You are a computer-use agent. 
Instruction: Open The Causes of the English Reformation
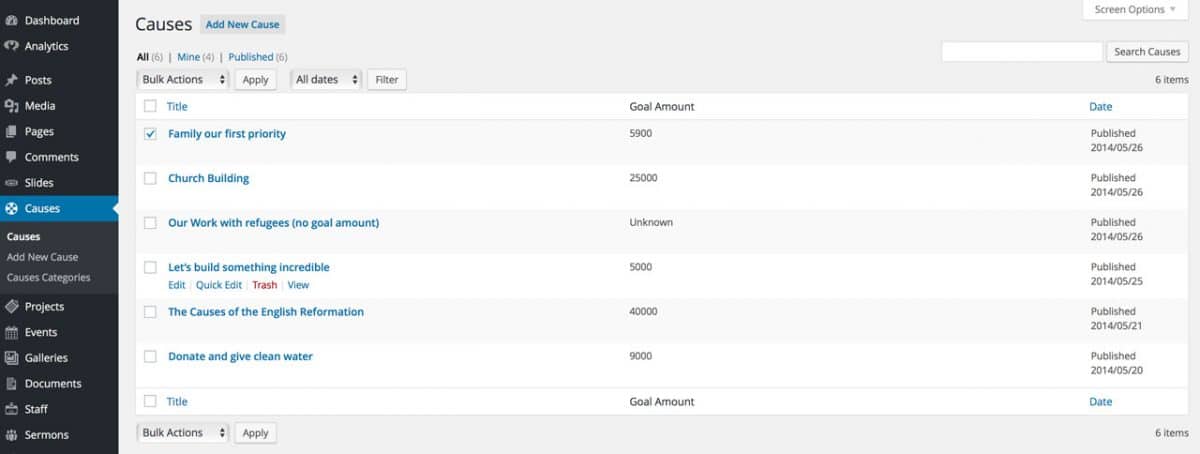coord(266,312)
